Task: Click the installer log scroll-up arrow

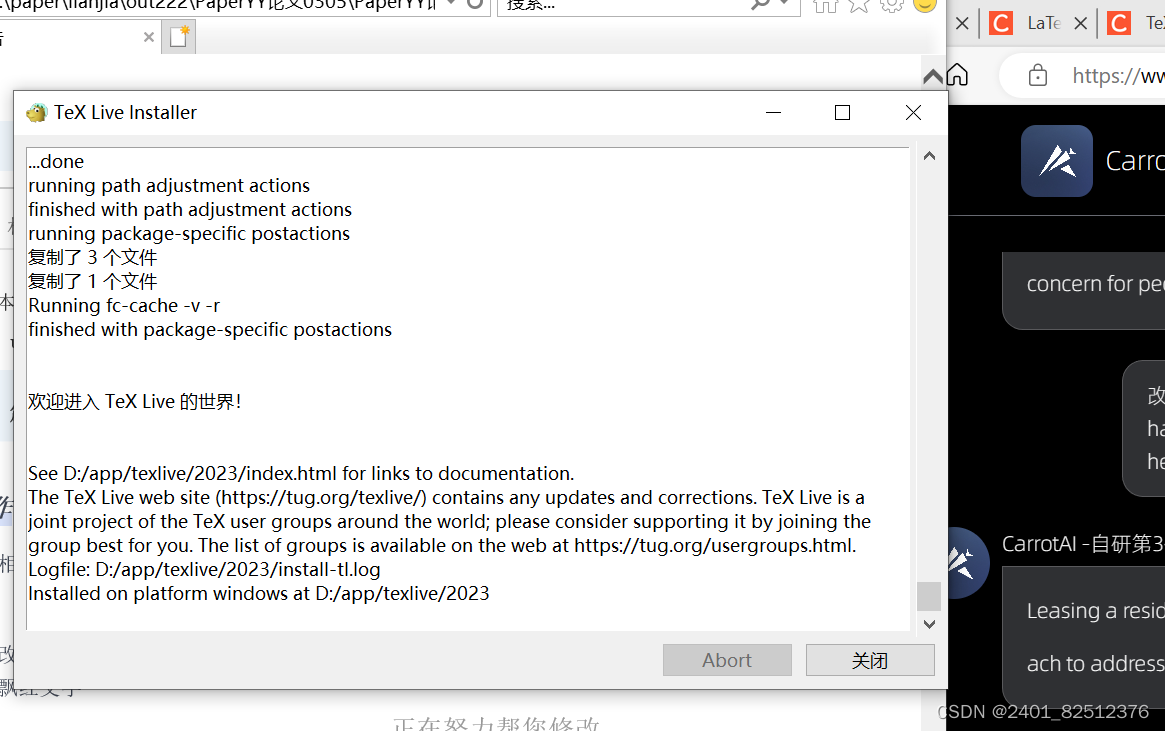Action: click(929, 156)
